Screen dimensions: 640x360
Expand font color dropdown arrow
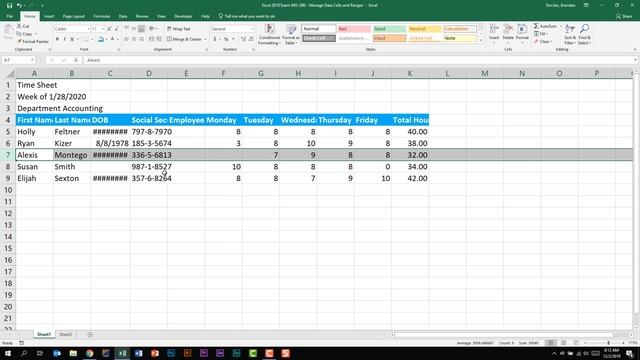coord(118,39)
